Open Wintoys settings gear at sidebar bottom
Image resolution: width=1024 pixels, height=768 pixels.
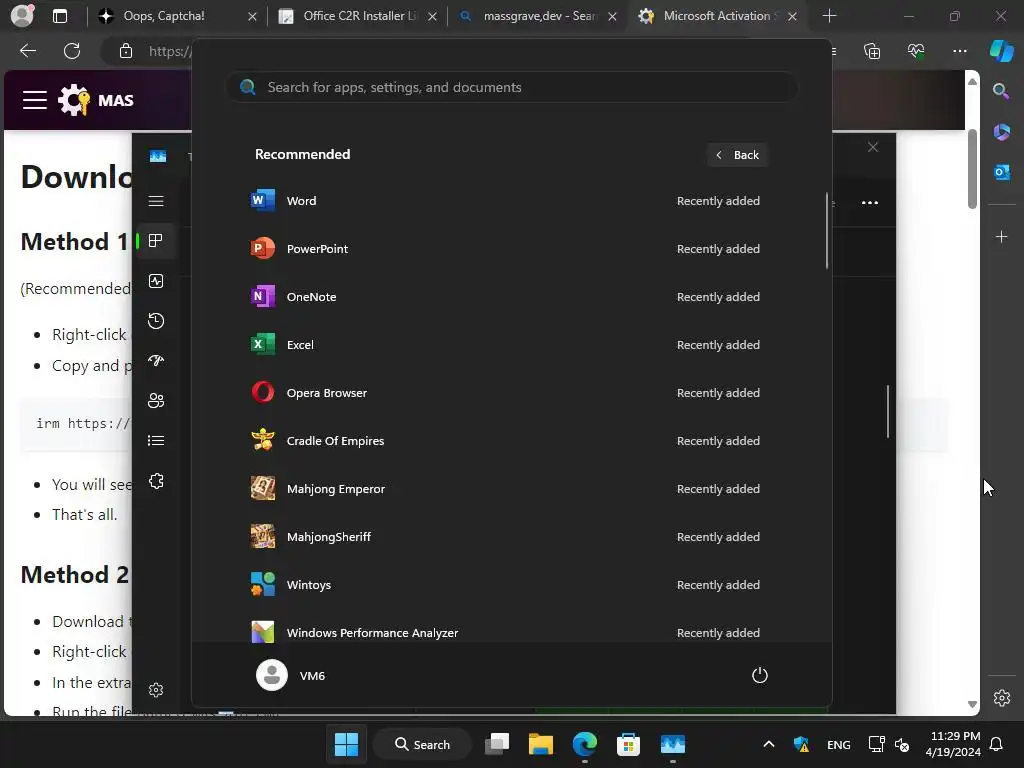pos(156,690)
